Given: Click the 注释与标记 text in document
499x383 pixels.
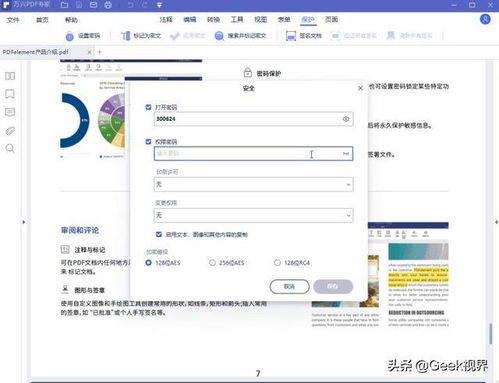Looking at the screenshot, I should 89,250.
